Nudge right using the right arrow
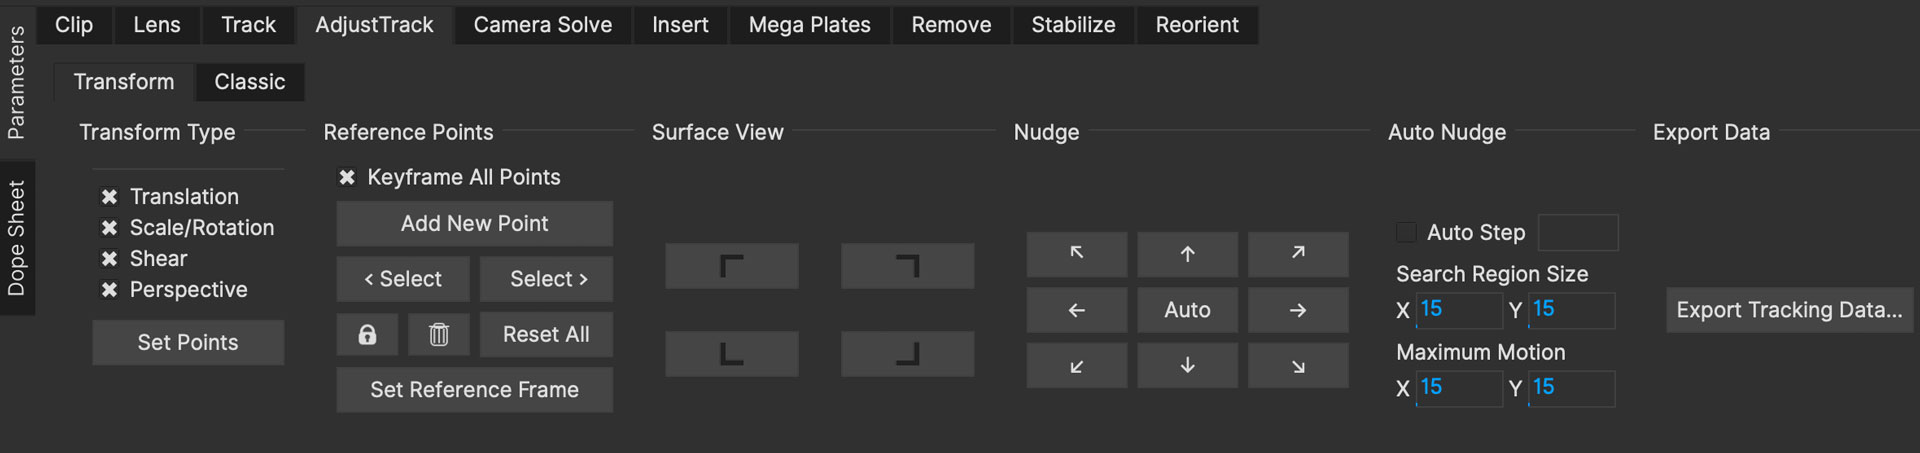This screenshot has width=1920, height=453. [x=1297, y=310]
